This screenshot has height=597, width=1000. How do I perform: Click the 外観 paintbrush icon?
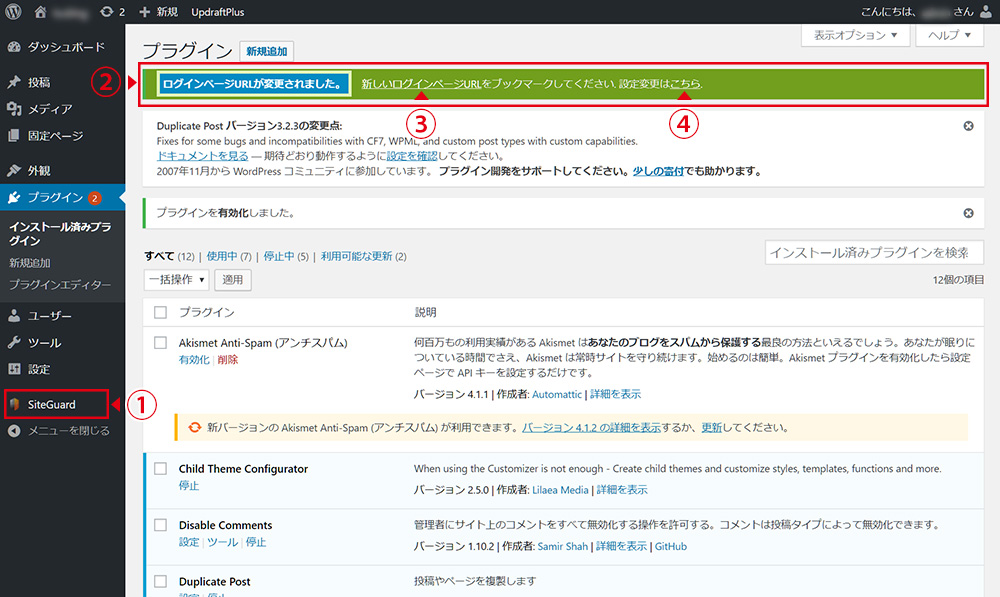click(x=14, y=170)
